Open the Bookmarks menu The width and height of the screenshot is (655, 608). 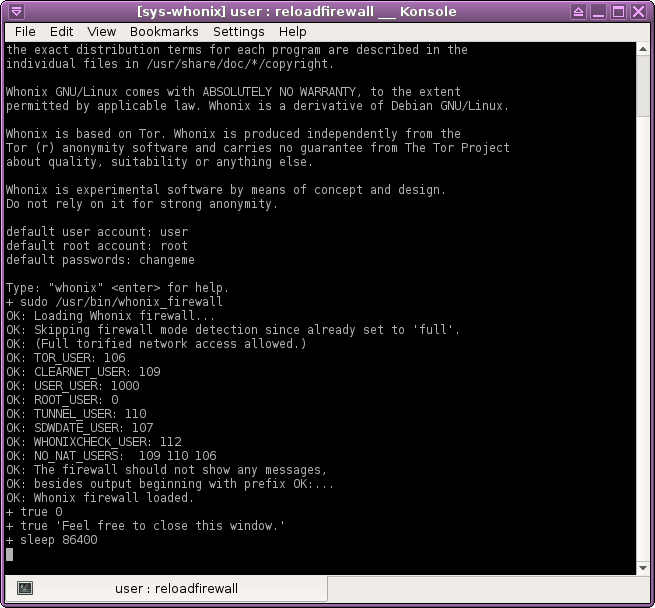(x=164, y=32)
